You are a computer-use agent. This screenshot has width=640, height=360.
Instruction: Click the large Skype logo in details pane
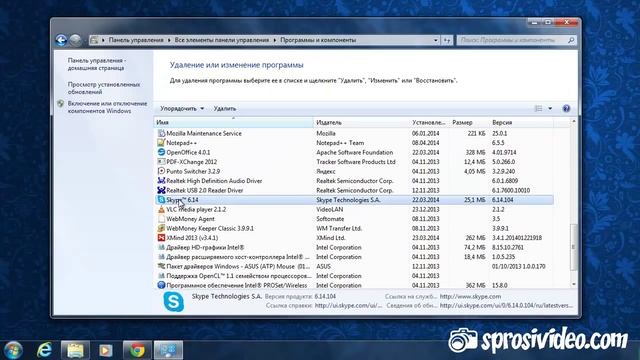click(174, 302)
